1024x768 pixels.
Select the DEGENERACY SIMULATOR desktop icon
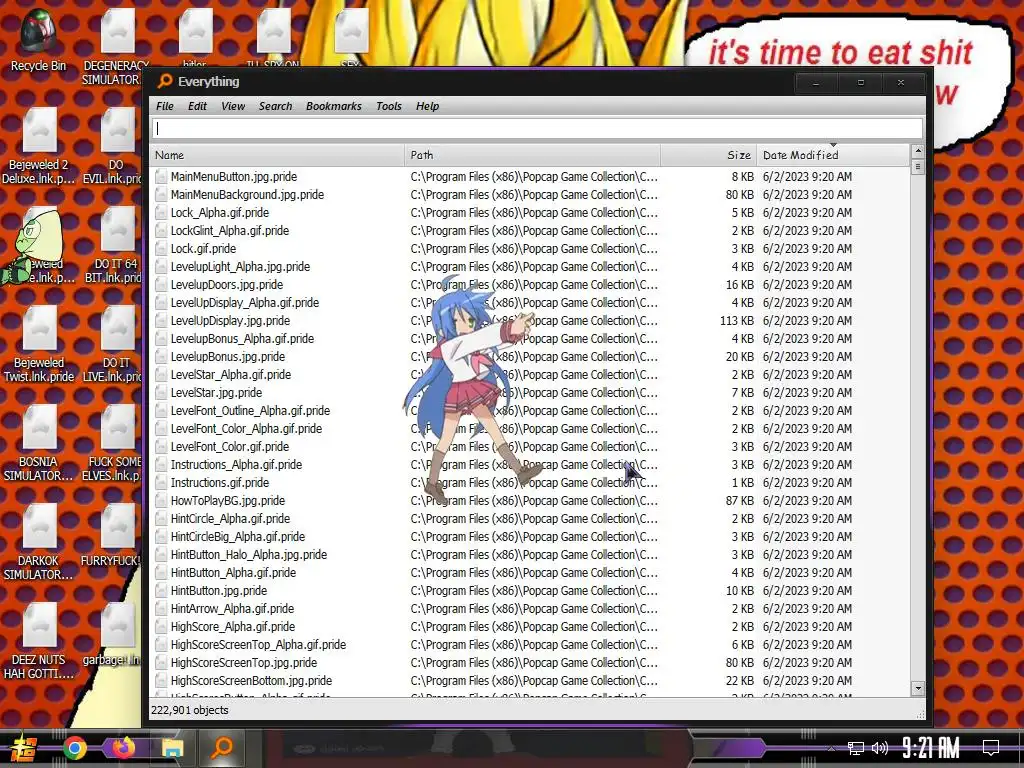[x=116, y=46]
